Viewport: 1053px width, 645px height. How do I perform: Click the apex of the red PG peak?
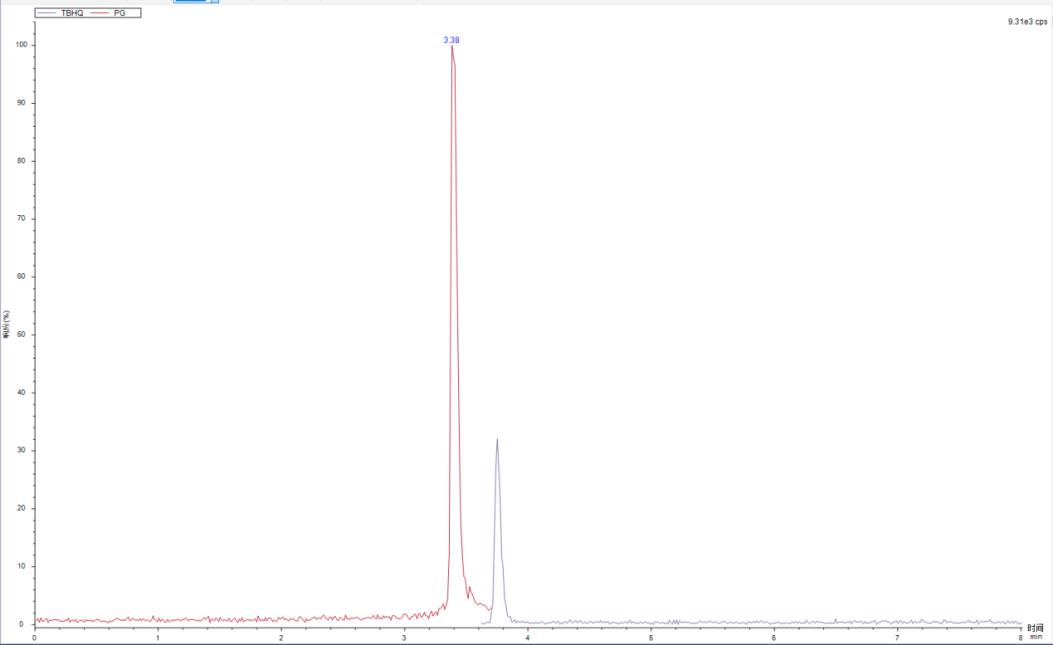[452, 47]
